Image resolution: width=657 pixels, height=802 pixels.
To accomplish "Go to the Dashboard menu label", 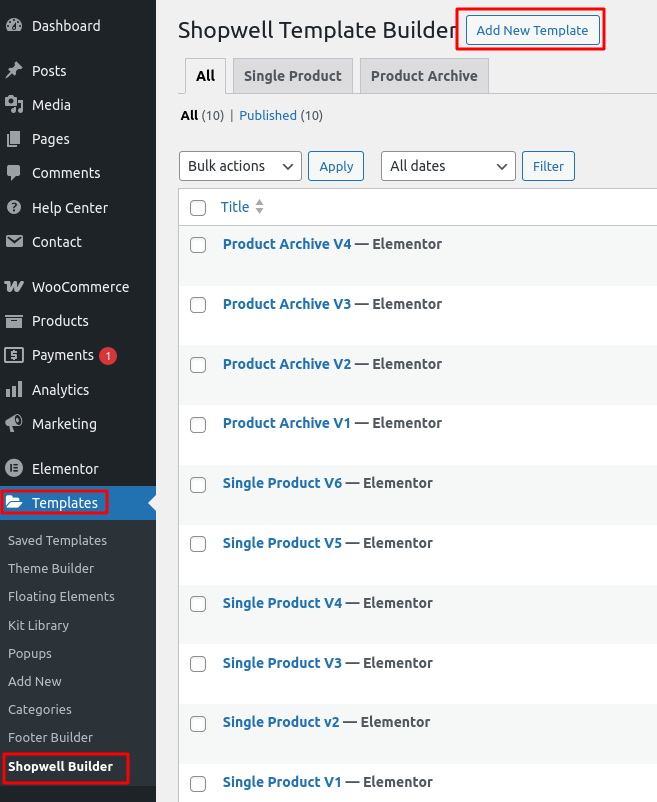I will 66,26.
